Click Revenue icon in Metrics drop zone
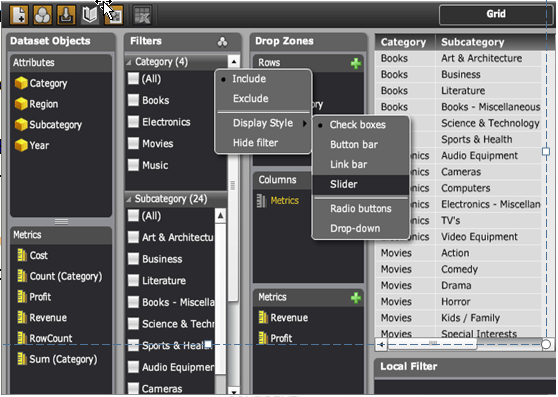The image size is (558, 397). pyautogui.click(x=263, y=317)
